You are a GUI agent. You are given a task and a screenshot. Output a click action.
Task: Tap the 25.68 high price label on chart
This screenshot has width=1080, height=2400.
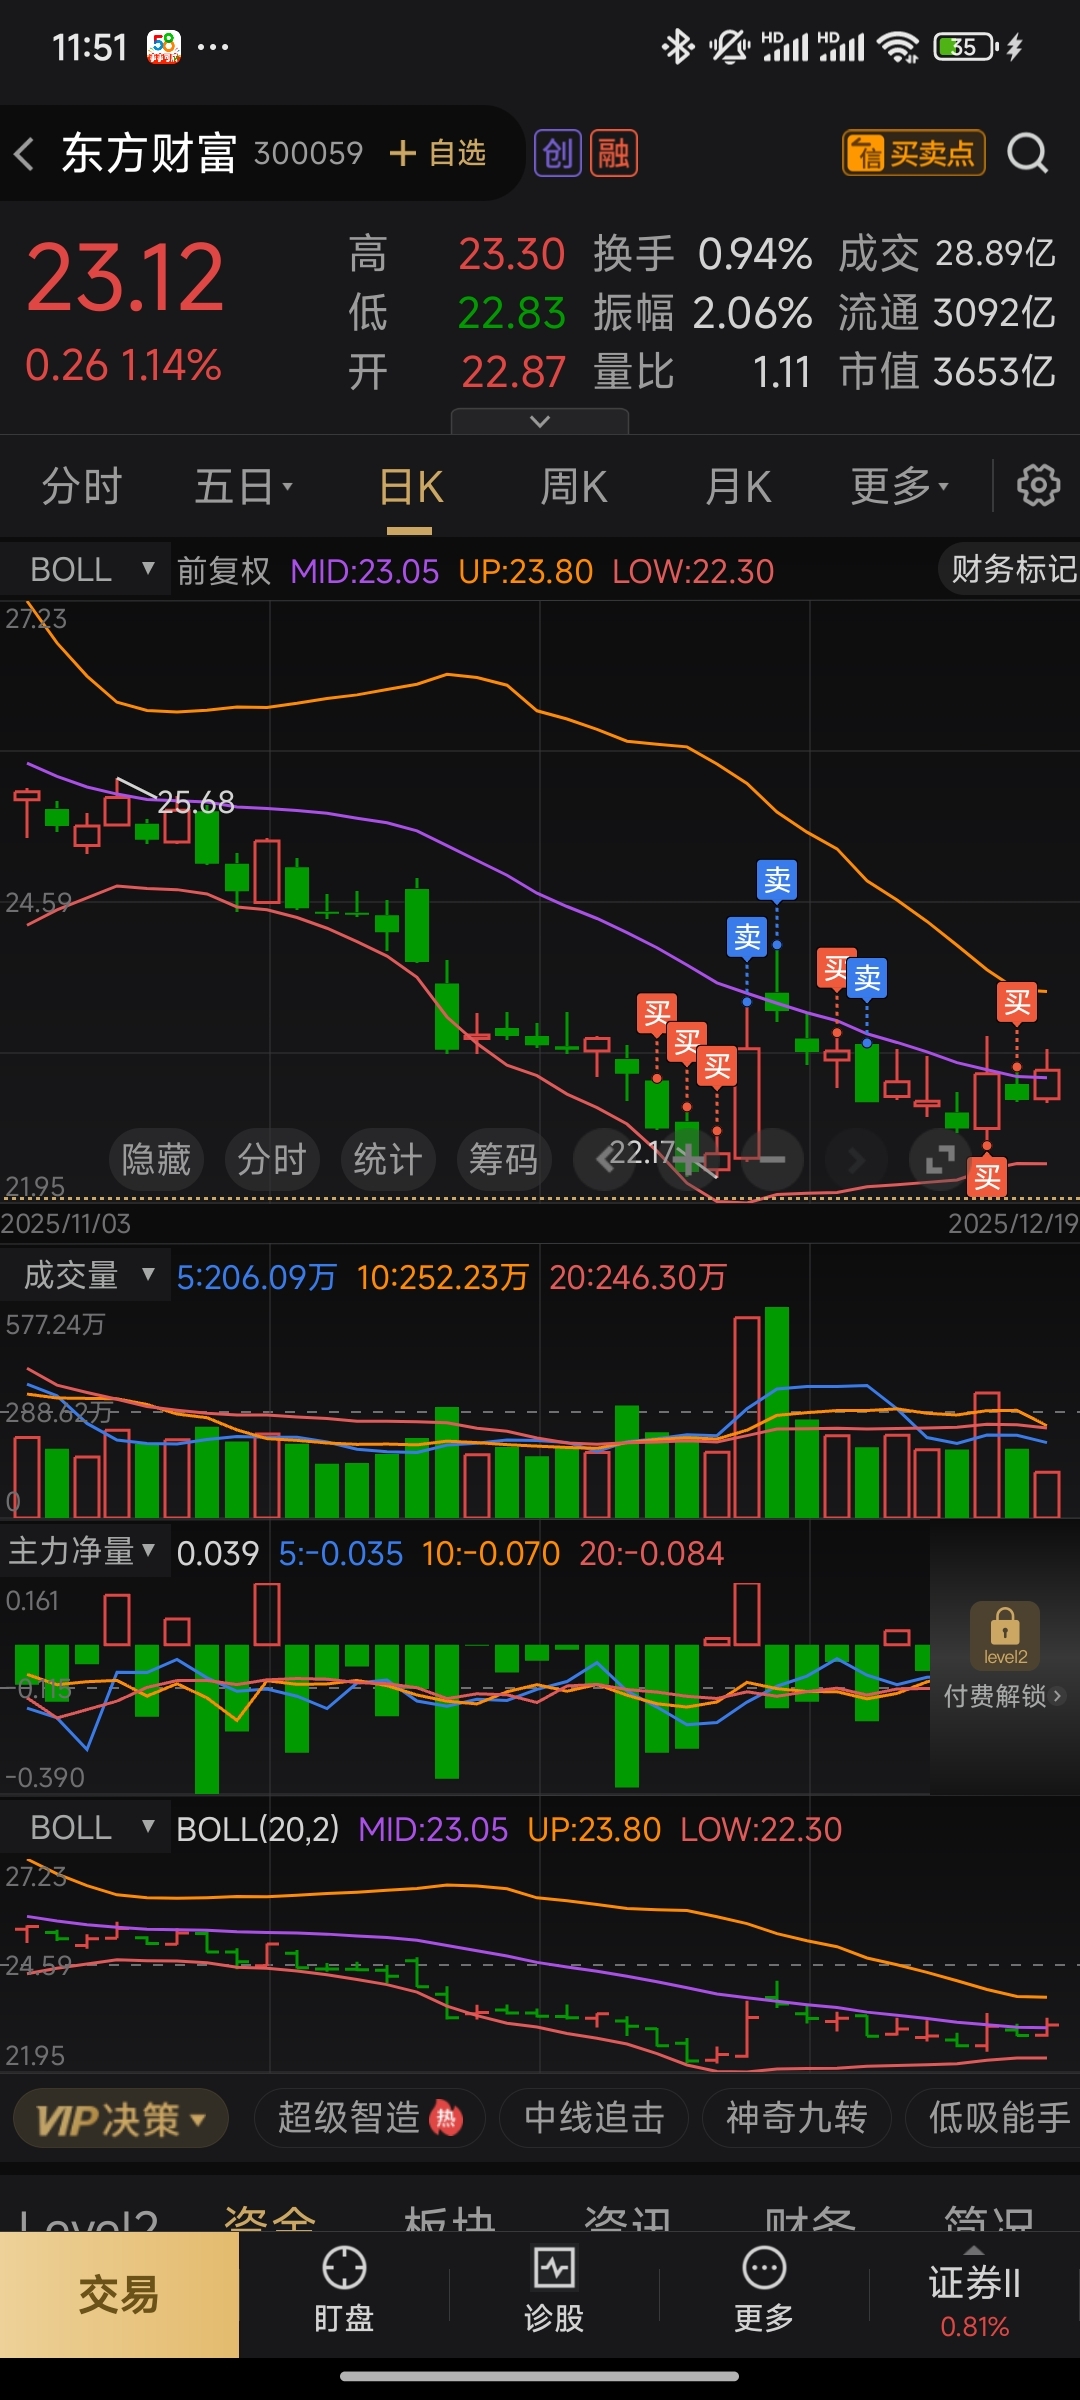click(196, 802)
